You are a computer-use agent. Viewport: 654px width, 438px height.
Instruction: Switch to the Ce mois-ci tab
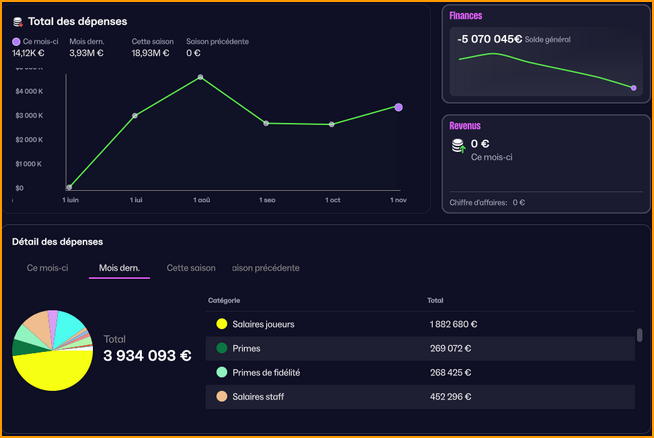click(47, 268)
